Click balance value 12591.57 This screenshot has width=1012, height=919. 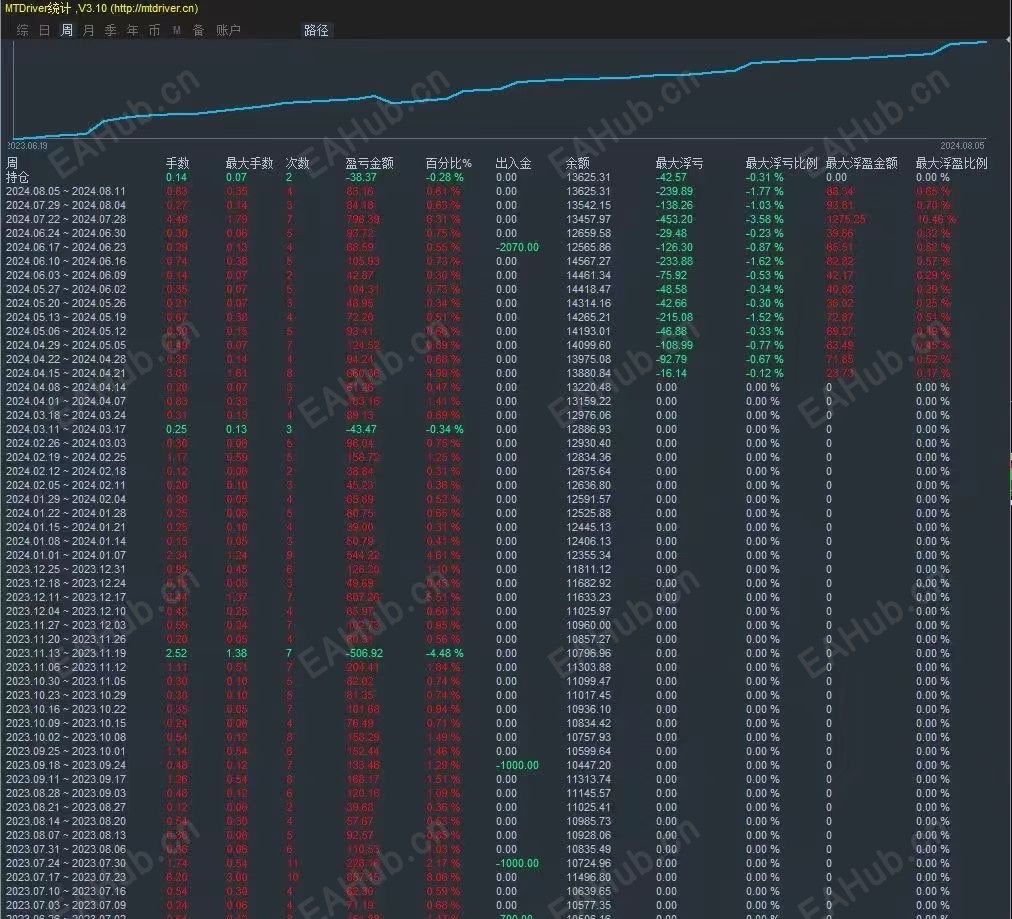click(589, 500)
